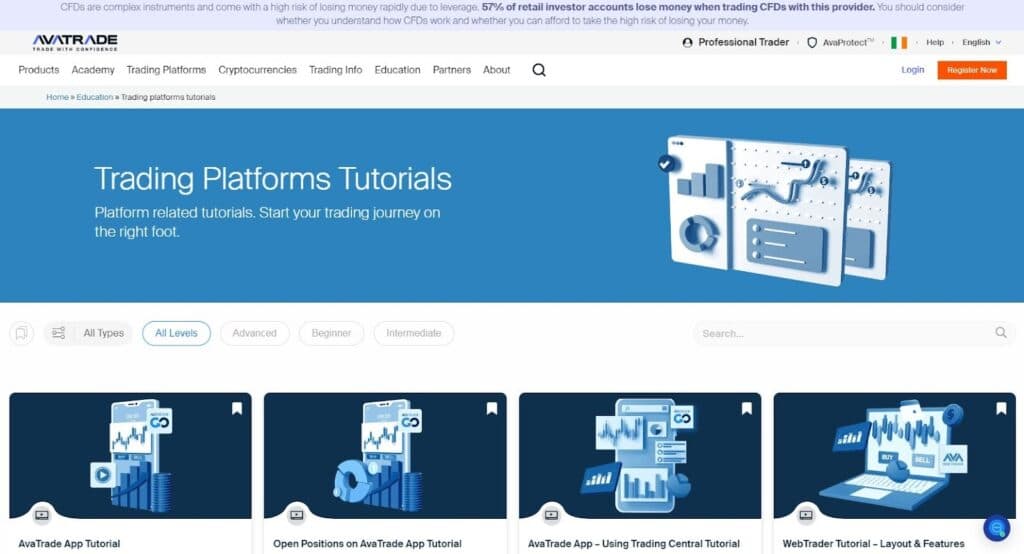Open the All Types filter dropdown
This screenshot has width=1024, height=554.
pyautogui.click(x=88, y=333)
